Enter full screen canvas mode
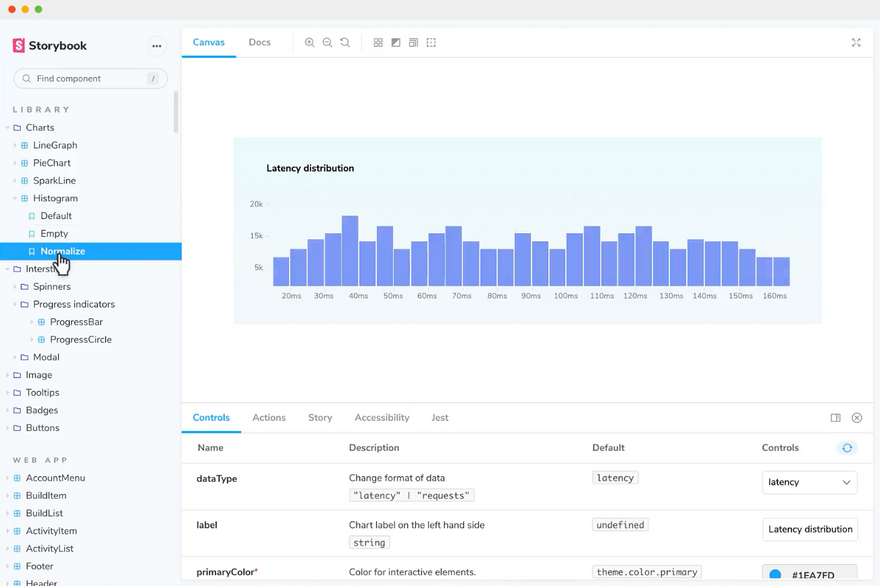 tap(856, 43)
